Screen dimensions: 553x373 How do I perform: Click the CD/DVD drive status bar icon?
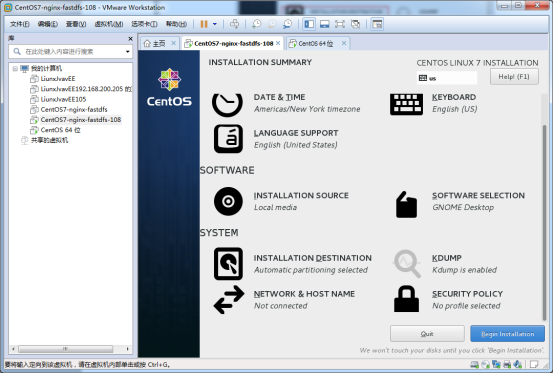(485, 365)
